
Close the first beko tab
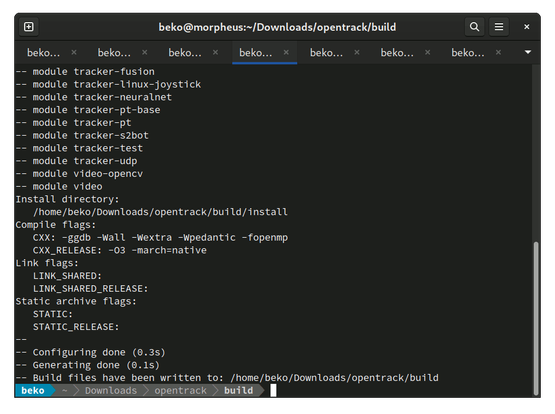point(74,52)
